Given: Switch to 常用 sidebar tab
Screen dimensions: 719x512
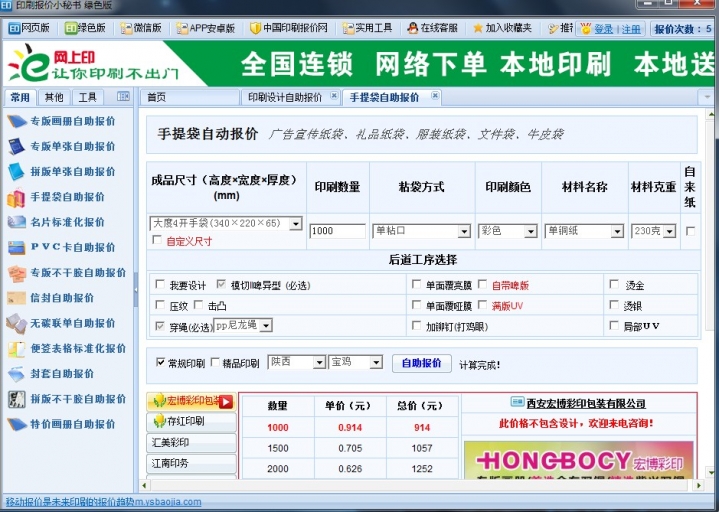Looking at the screenshot, I should (x=20, y=97).
